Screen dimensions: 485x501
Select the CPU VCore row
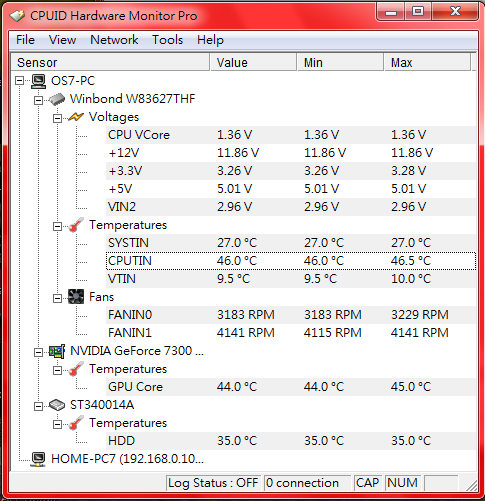pos(291,135)
